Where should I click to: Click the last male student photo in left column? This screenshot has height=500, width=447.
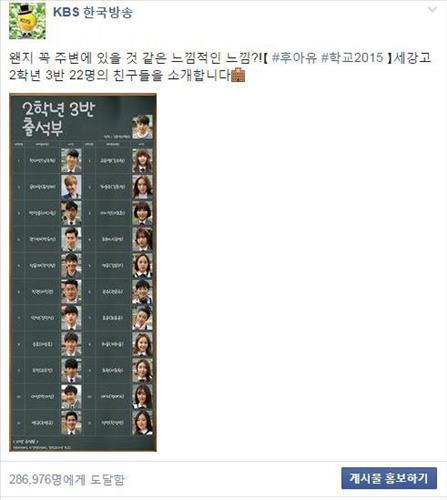[71, 423]
